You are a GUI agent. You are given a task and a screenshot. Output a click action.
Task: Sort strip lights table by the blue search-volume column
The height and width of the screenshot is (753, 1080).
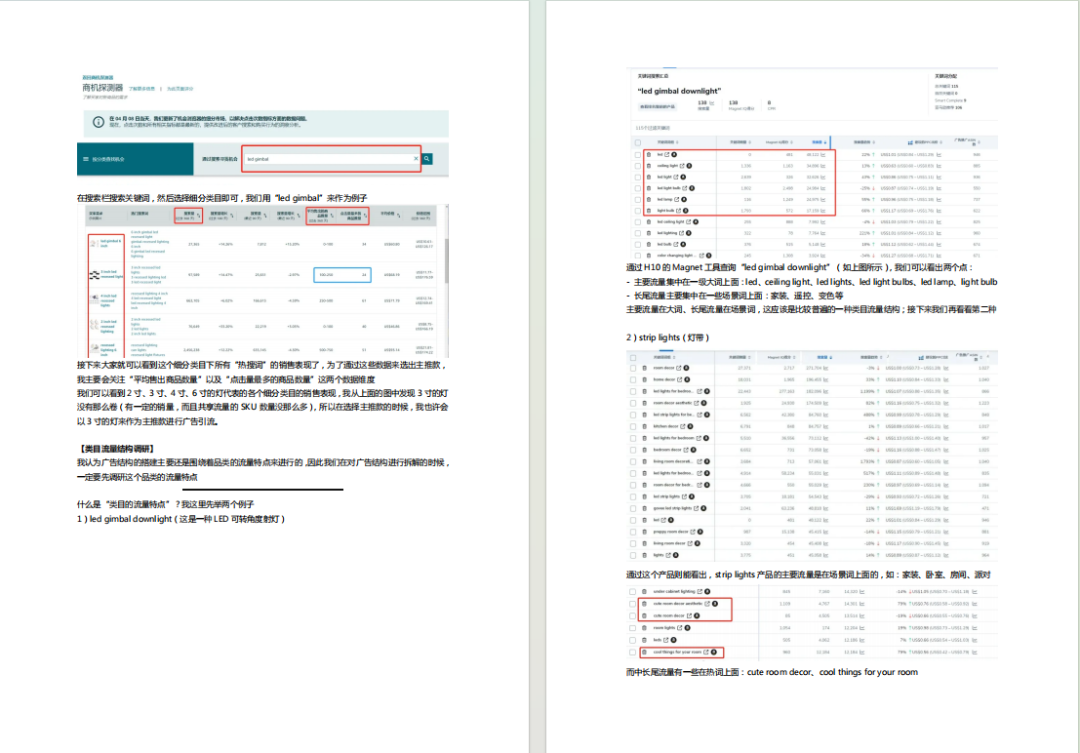click(824, 358)
